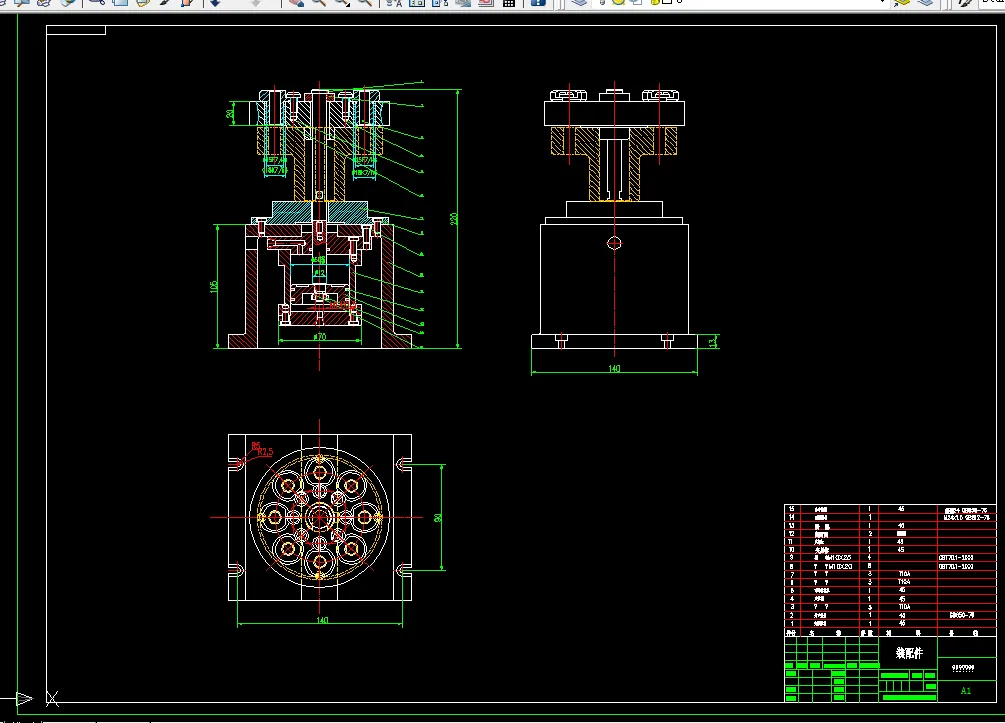Click the small crosshair circle on the side view body
Viewport: 1005px width, 723px height.
pyautogui.click(x=614, y=243)
